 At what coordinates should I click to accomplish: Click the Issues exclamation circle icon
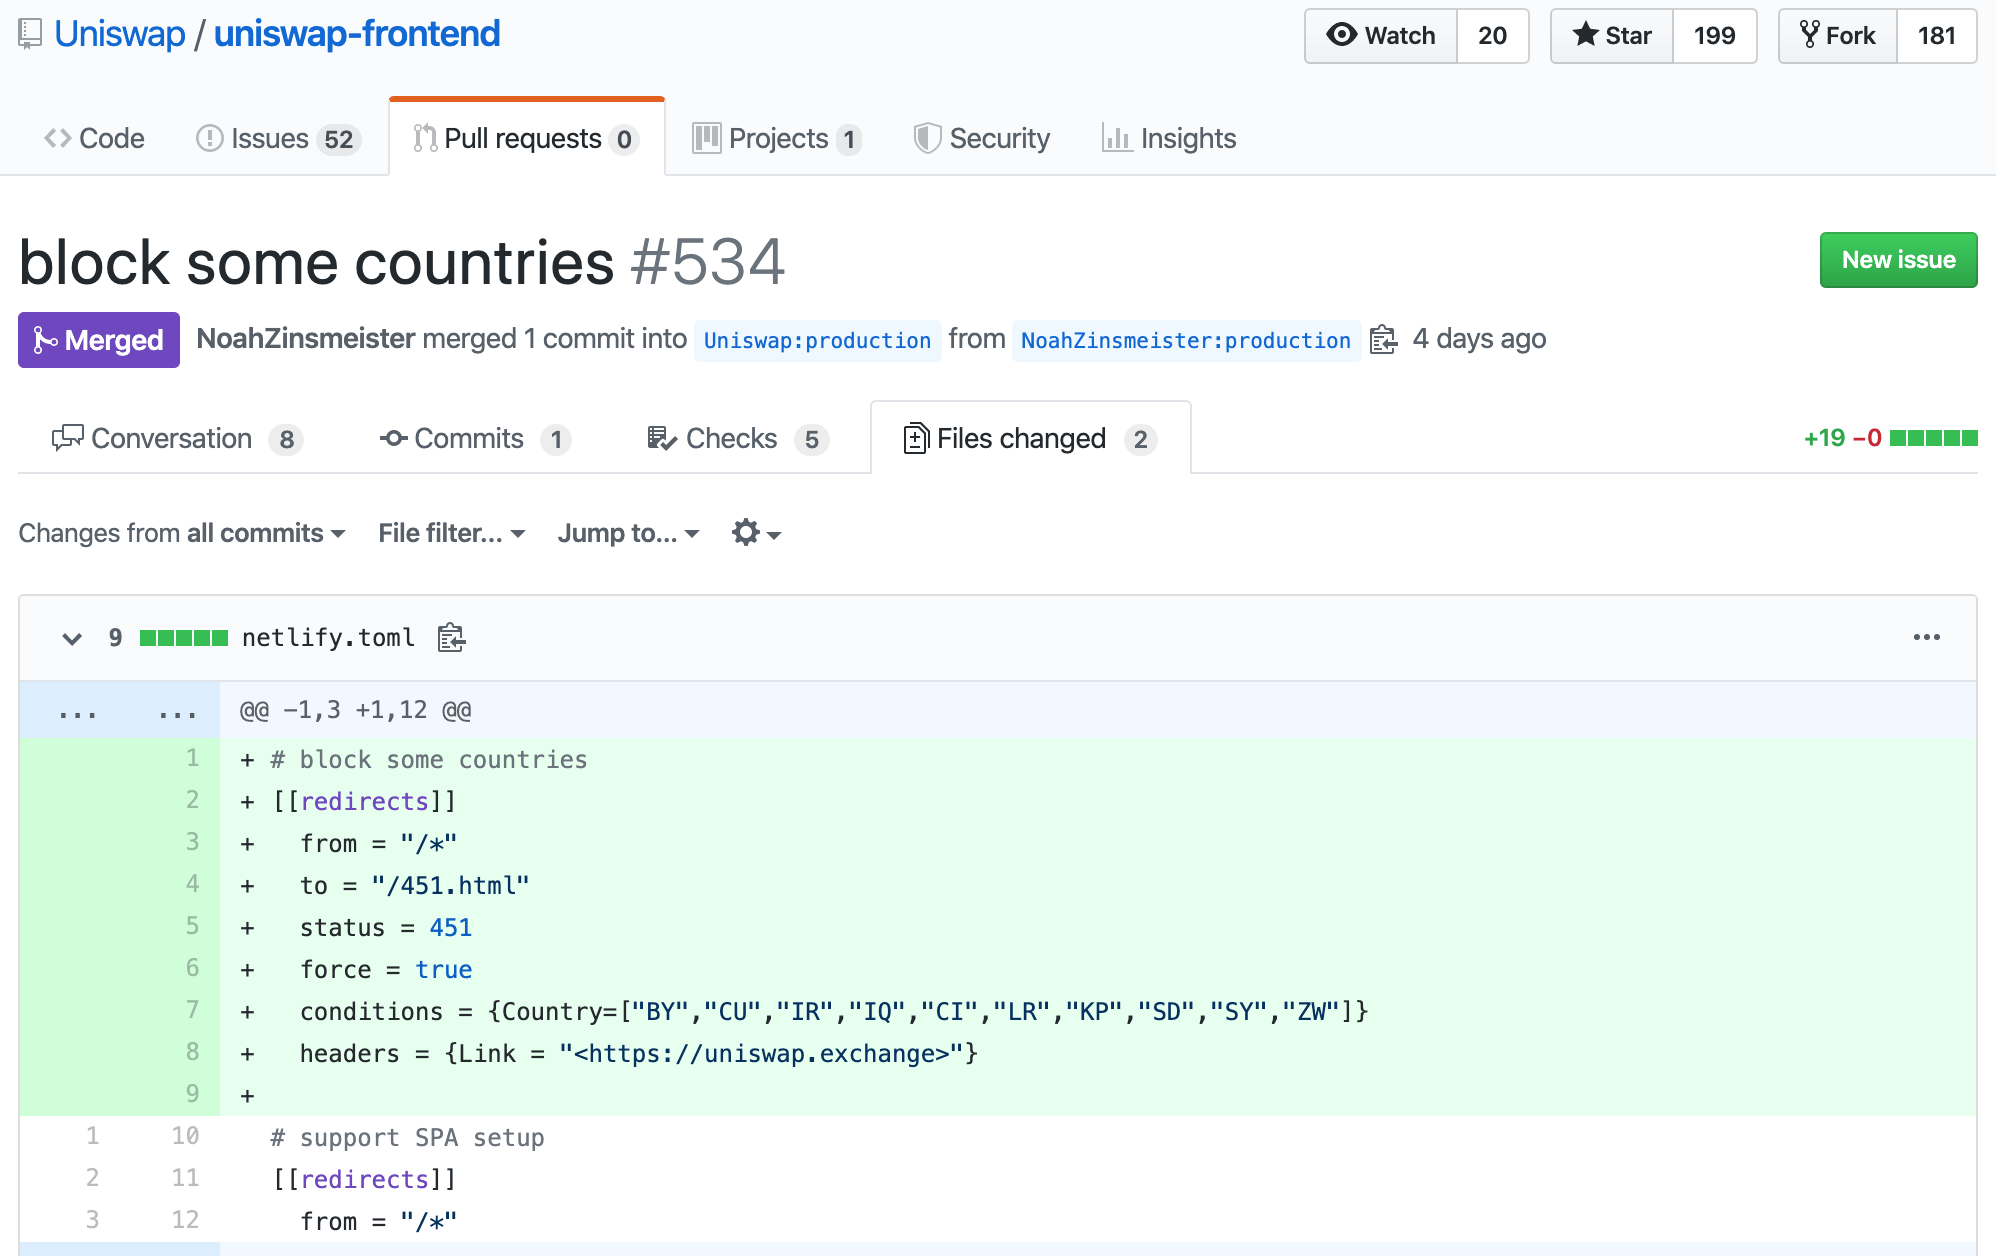click(209, 138)
